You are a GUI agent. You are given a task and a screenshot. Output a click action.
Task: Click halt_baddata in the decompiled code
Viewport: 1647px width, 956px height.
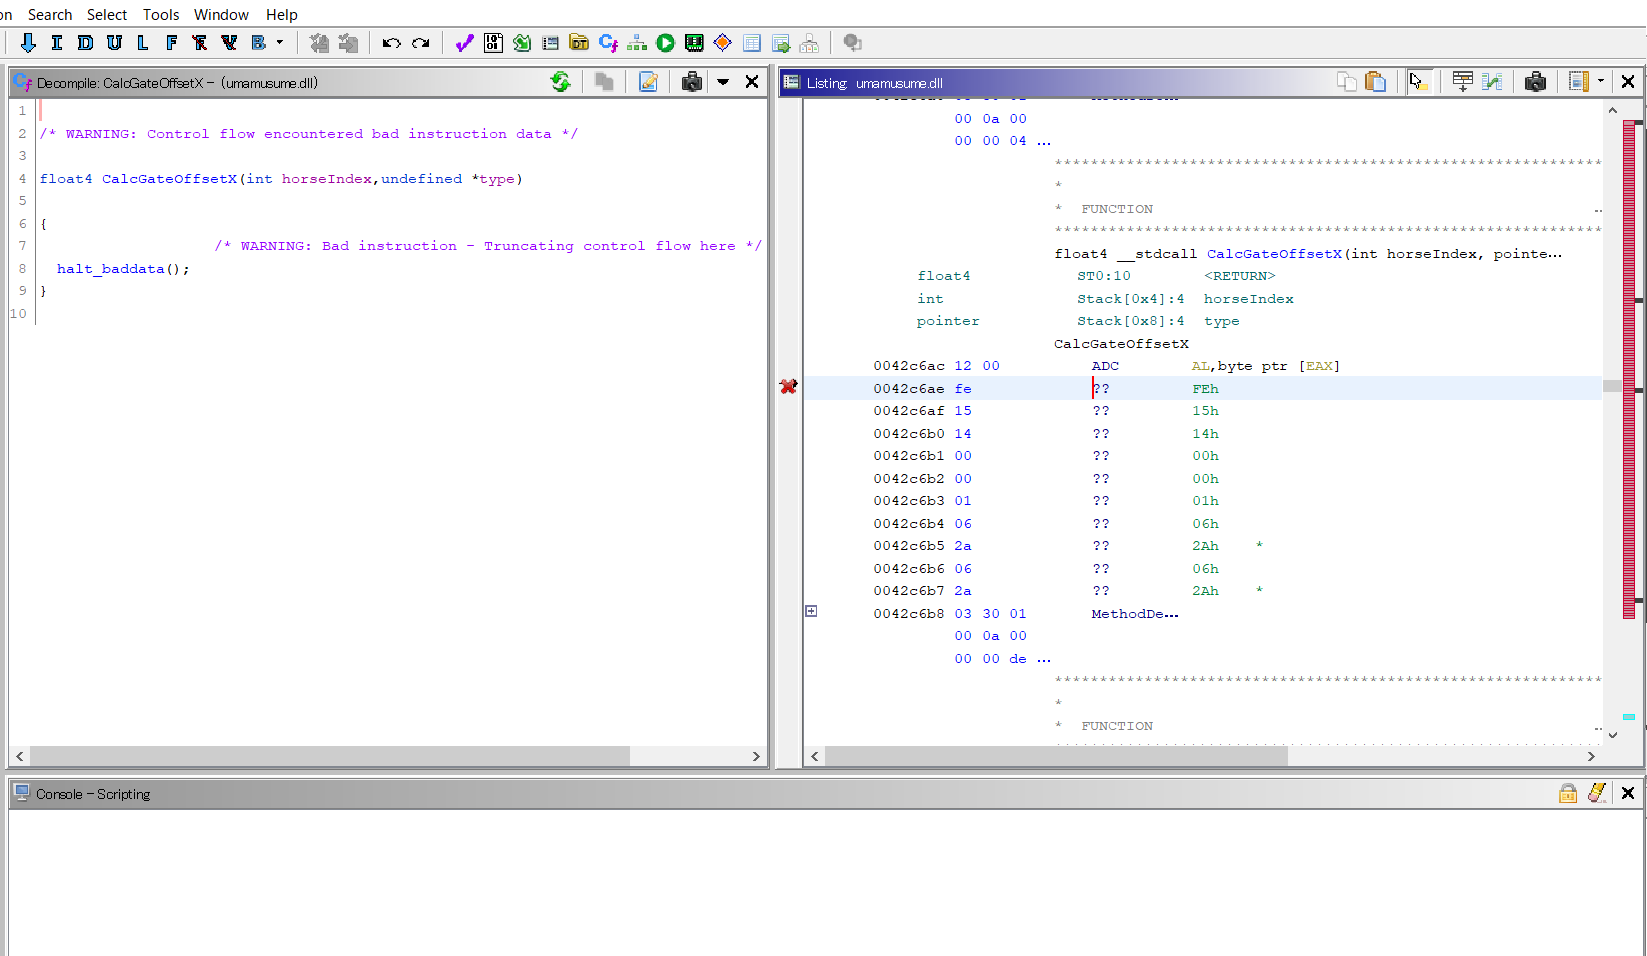click(x=110, y=268)
